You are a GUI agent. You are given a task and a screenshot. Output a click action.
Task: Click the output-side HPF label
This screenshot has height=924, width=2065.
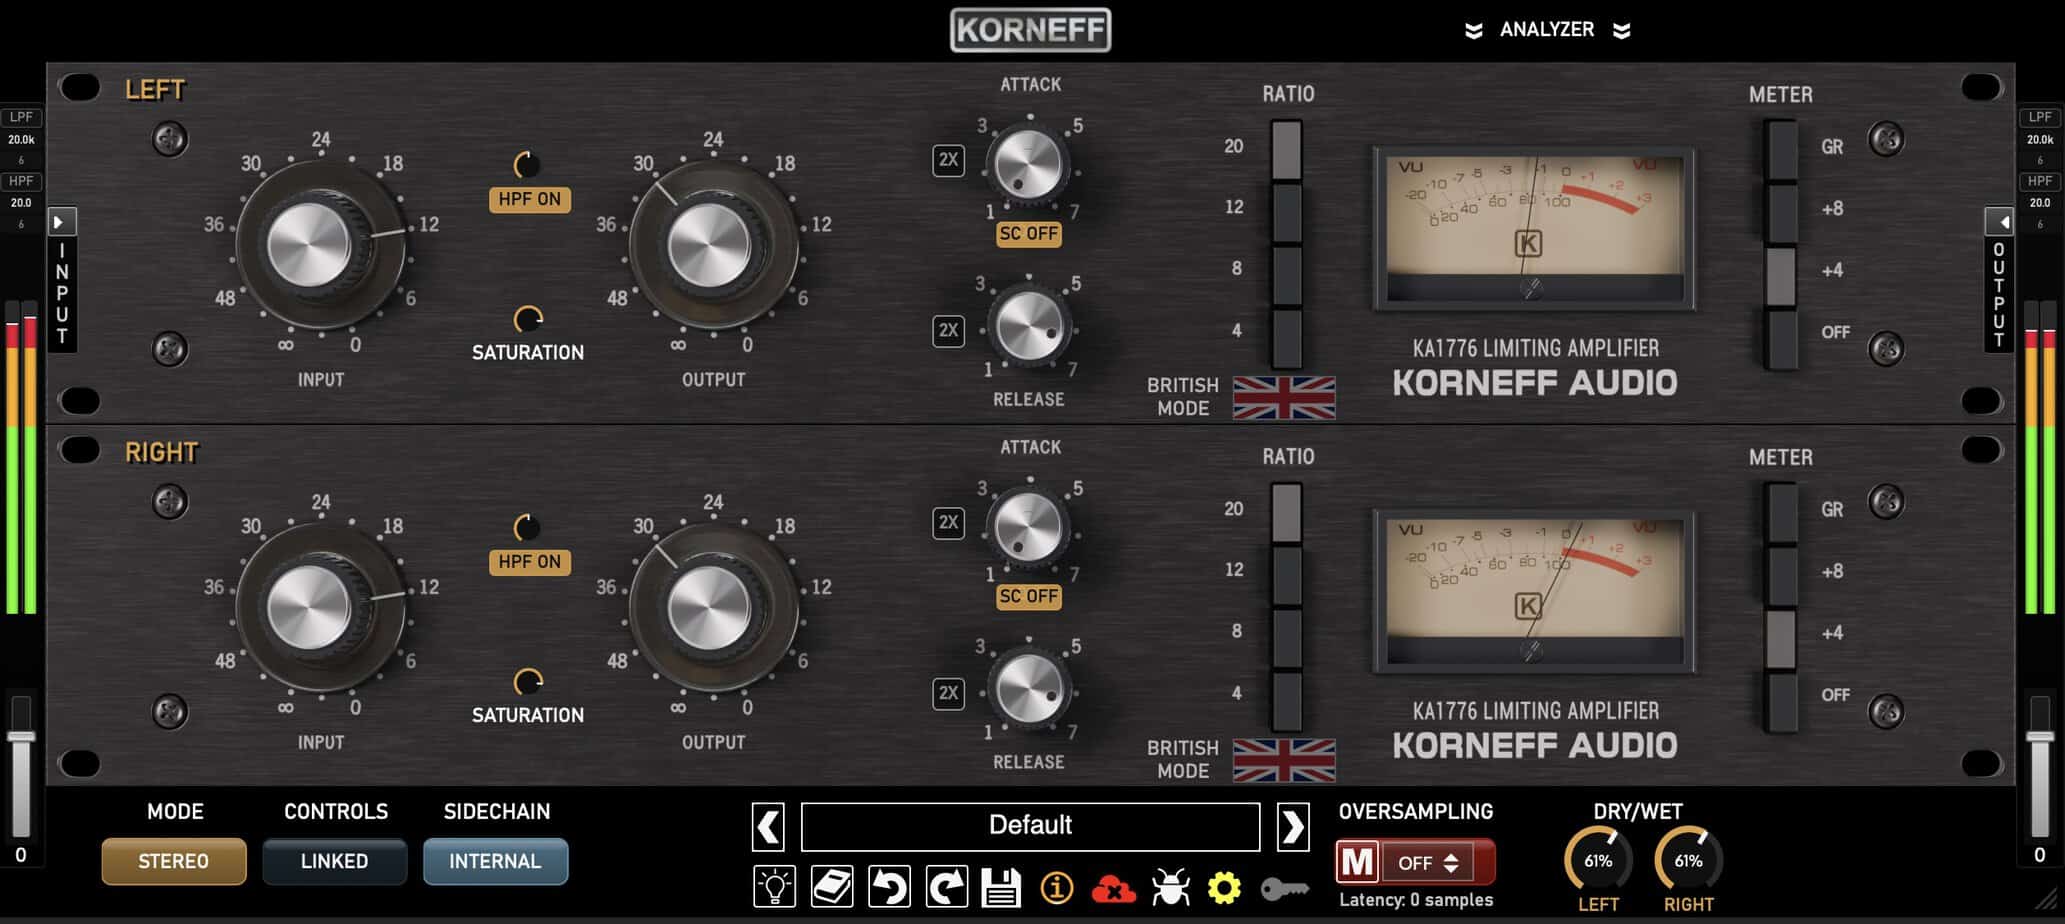(2040, 181)
